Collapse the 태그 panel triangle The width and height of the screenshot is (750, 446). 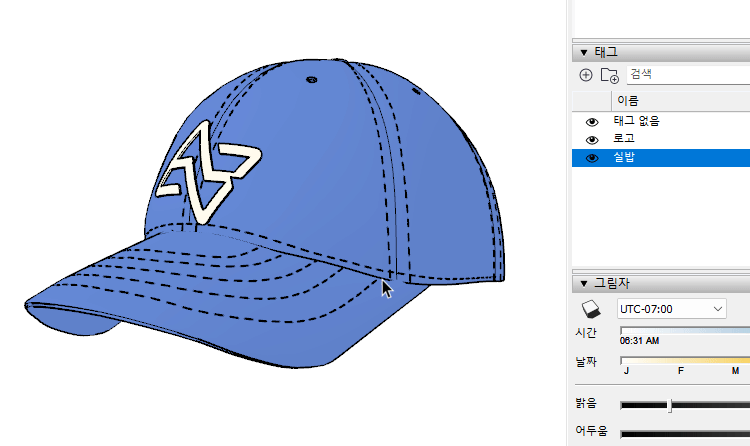584,52
